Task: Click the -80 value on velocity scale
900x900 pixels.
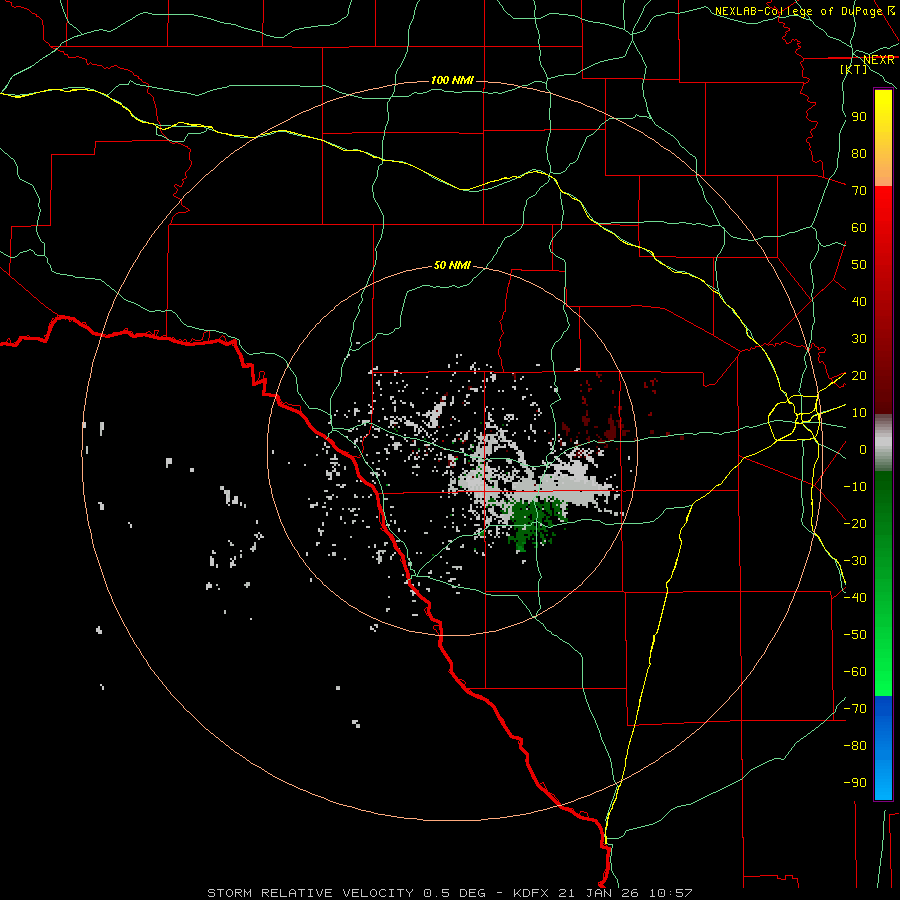Action: point(855,746)
